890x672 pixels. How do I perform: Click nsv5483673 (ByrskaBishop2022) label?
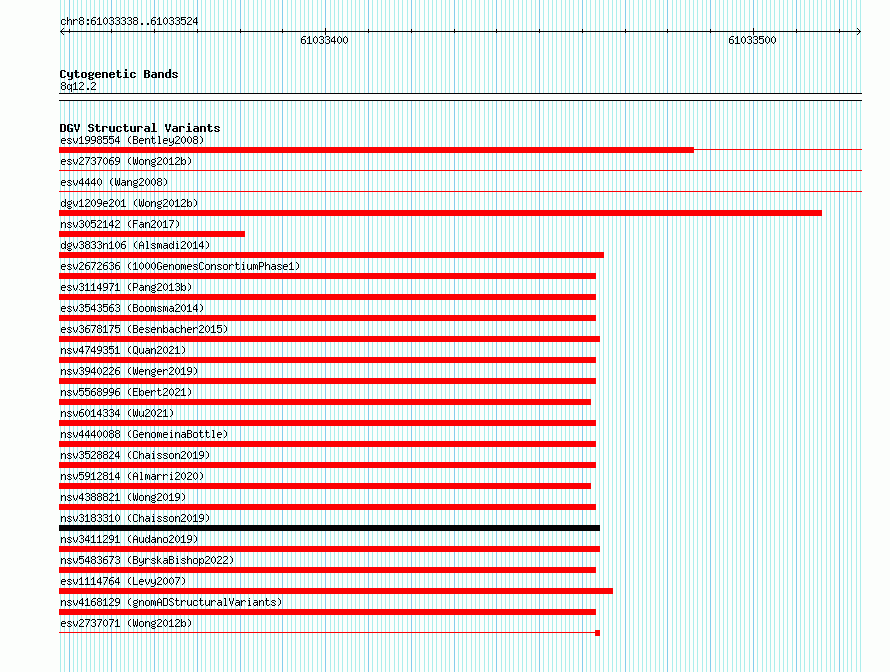coord(147,560)
